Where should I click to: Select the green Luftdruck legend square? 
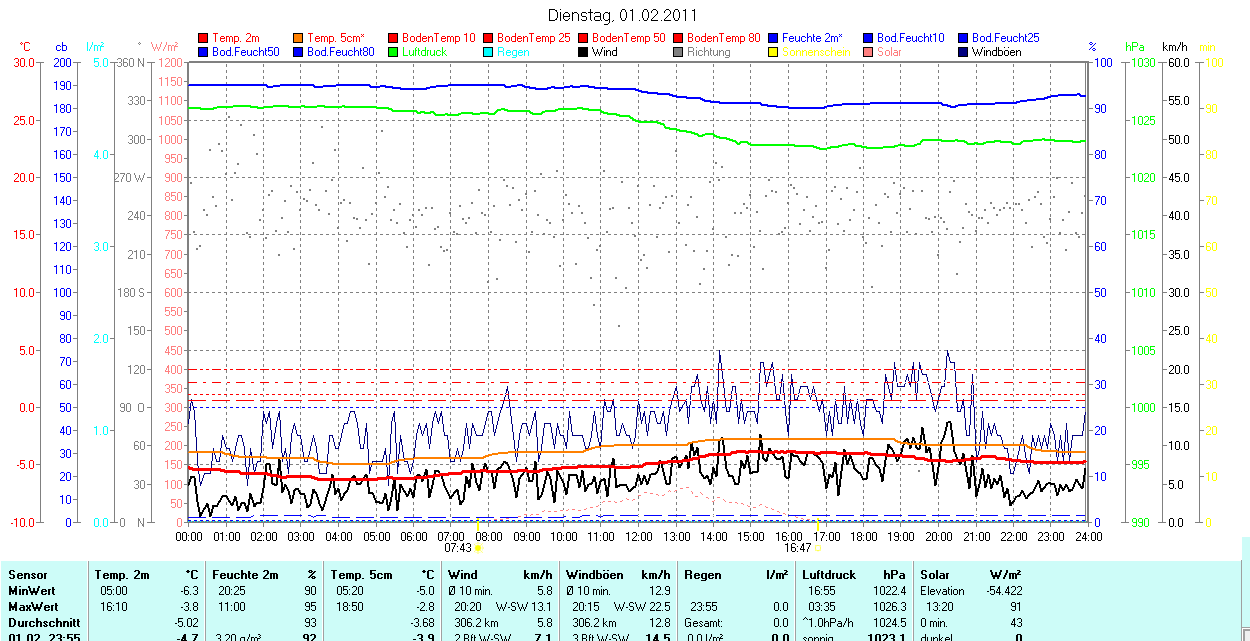click(x=394, y=52)
